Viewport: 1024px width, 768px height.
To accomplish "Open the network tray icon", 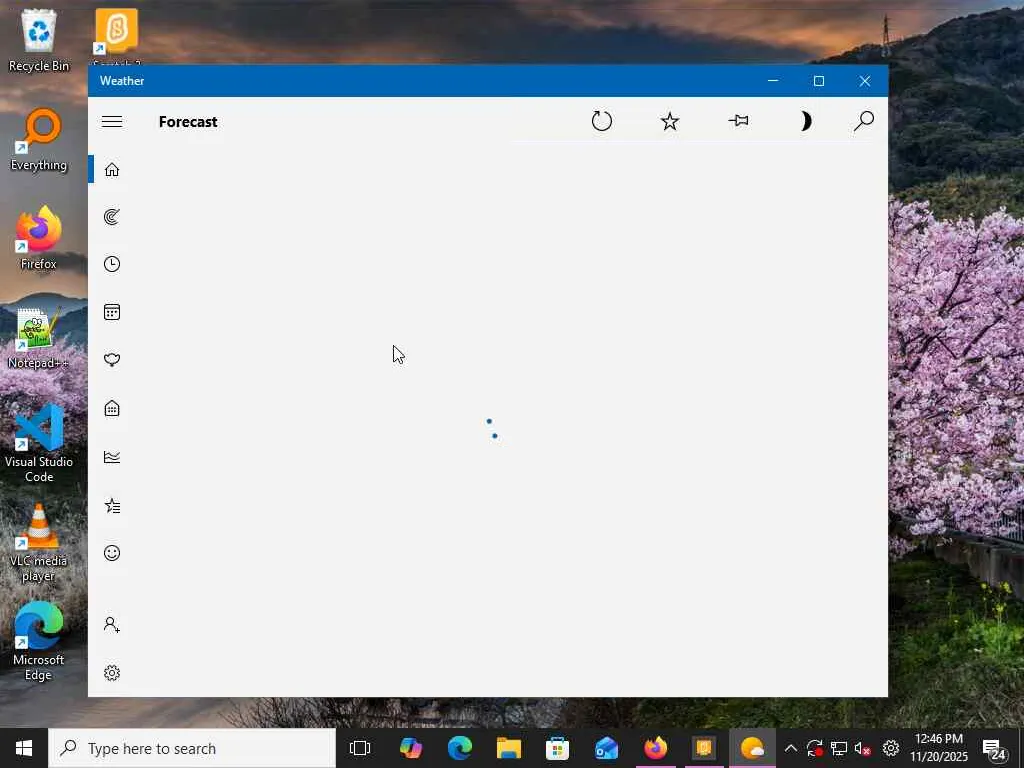I will 839,748.
